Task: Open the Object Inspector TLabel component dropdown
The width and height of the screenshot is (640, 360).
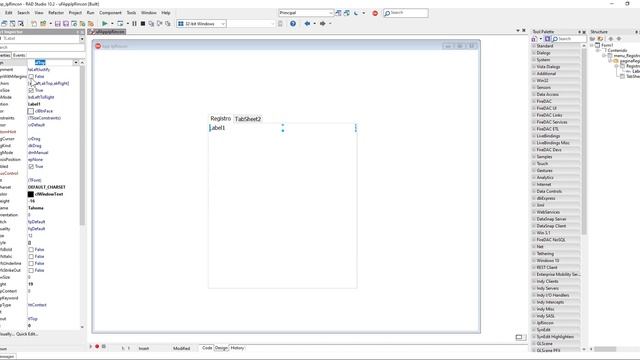Action: (82, 39)
